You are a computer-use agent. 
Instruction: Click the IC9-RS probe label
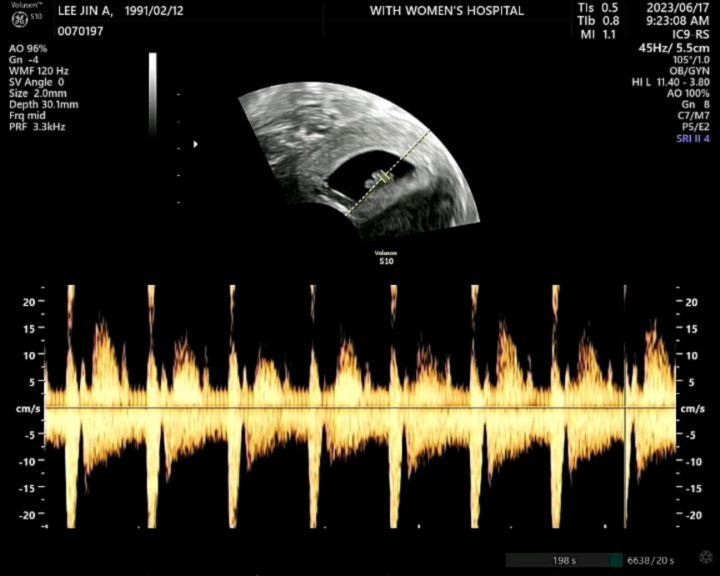(x=690, y=34)
